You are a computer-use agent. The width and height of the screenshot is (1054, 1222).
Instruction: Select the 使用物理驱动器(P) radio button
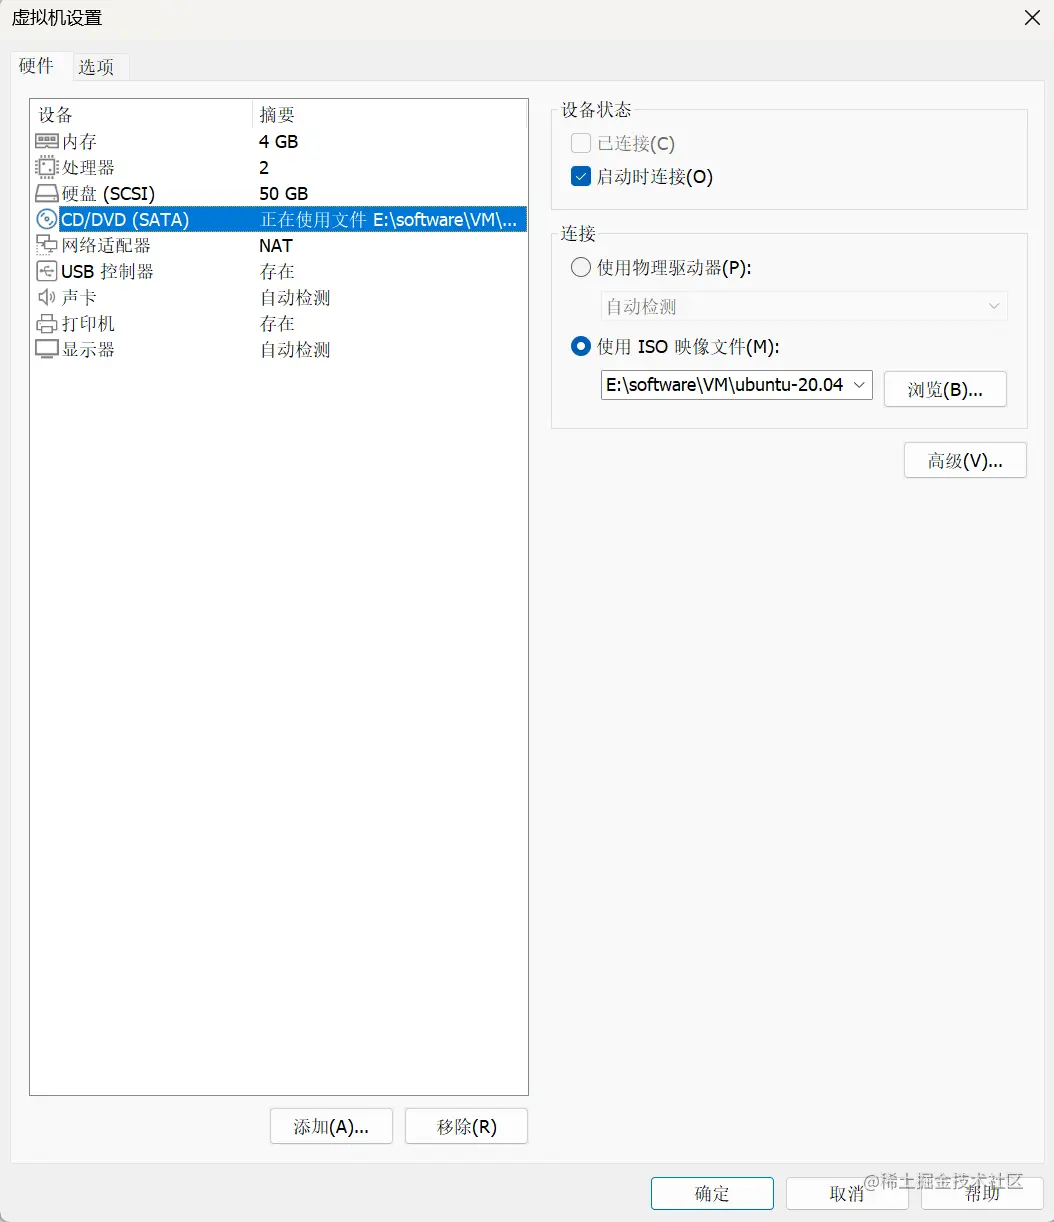(580, 267)
